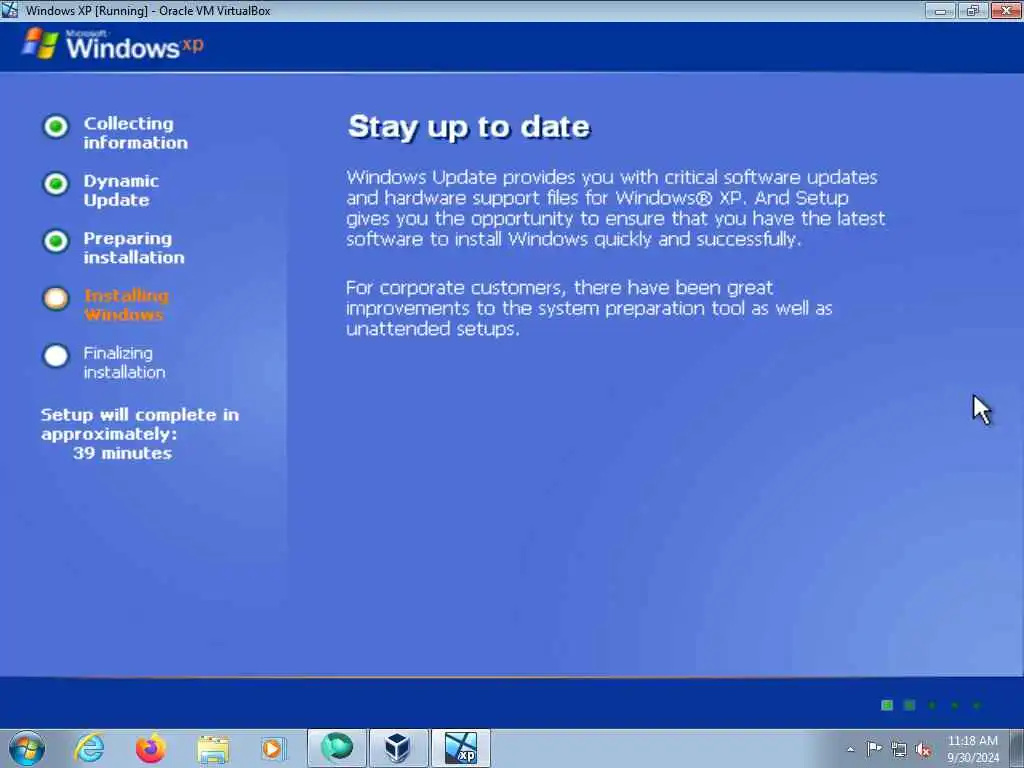The width and height of the screenshot is (1024, 768).
Task: Show hidden tray icons arrow
Action: pos(850,749)
